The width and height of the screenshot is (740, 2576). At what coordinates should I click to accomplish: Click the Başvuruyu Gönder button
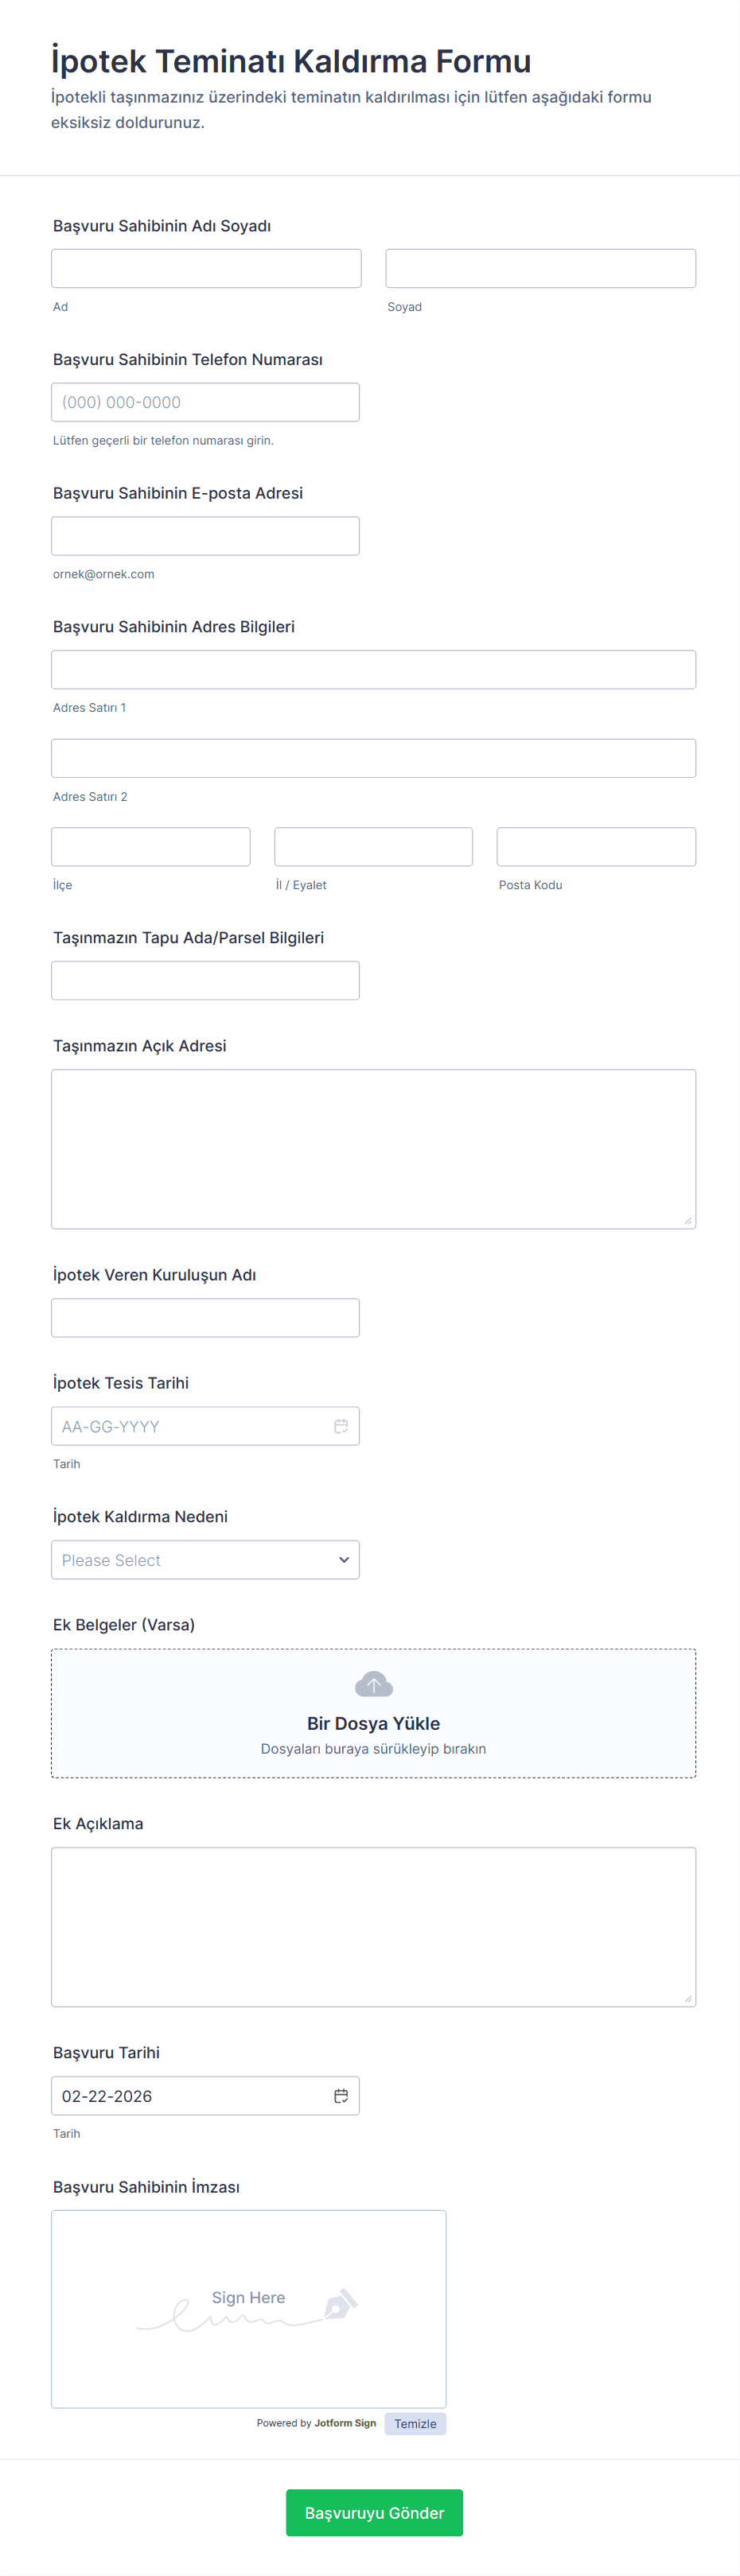click(x=374, y=2512)
